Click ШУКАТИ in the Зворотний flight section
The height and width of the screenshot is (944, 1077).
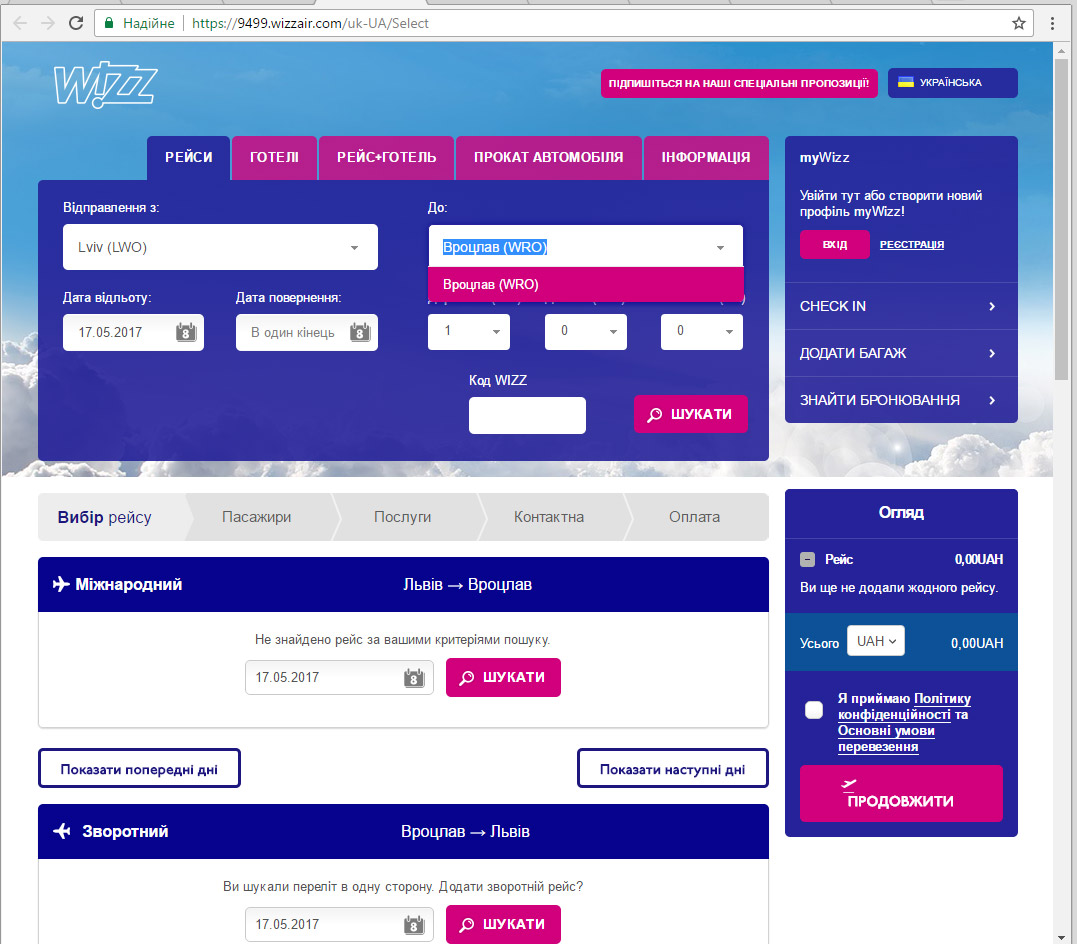click(x=503, y=924)
